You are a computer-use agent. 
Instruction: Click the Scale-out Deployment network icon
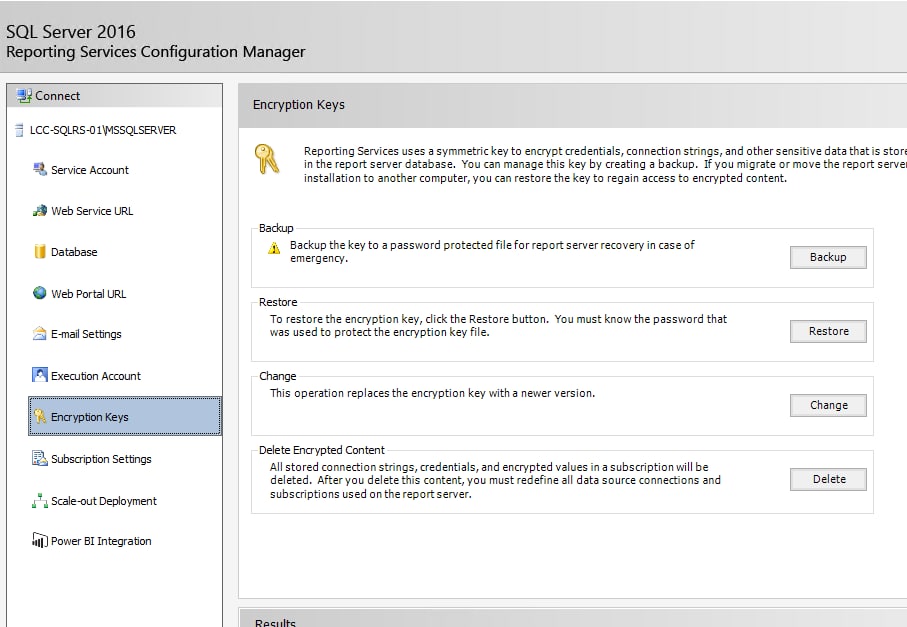pyautogui.click(x=39, y=500)
